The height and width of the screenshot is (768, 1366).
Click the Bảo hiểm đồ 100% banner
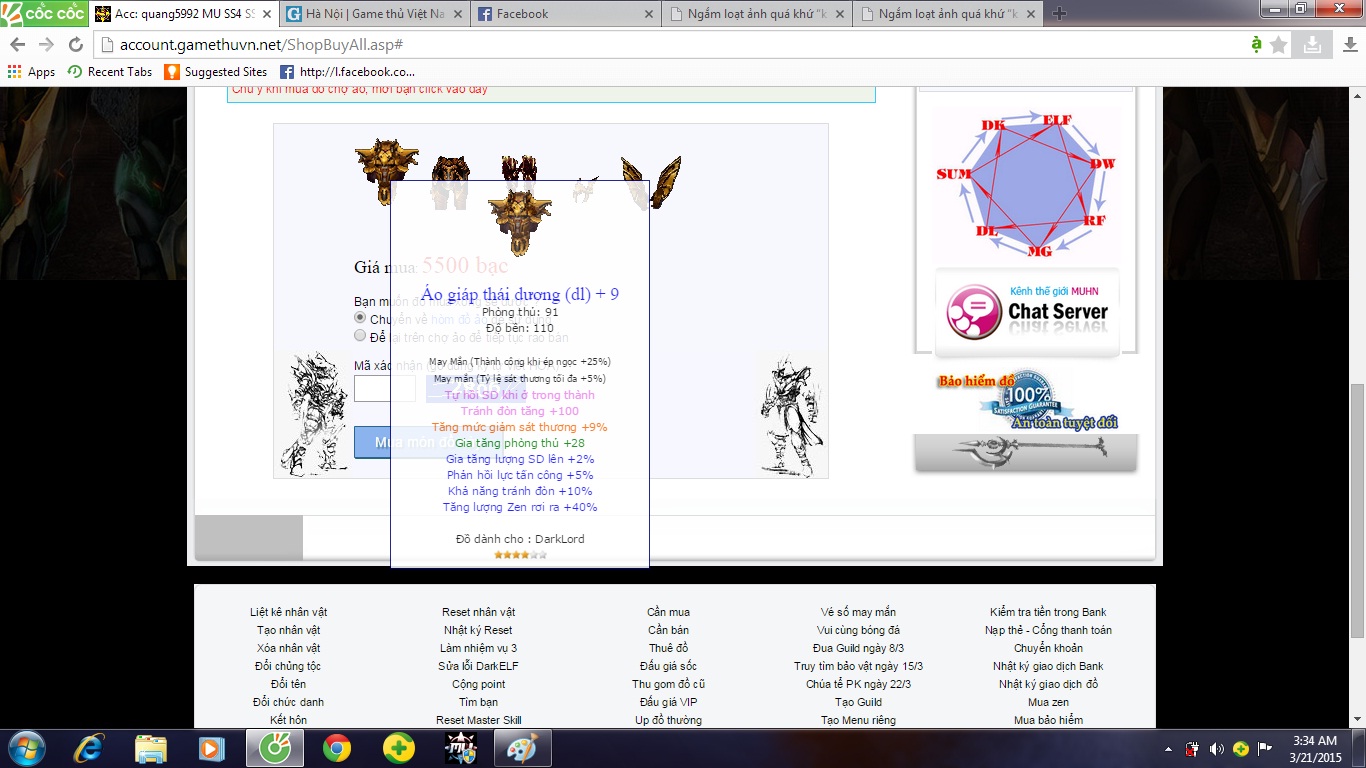pos(1027,400)
